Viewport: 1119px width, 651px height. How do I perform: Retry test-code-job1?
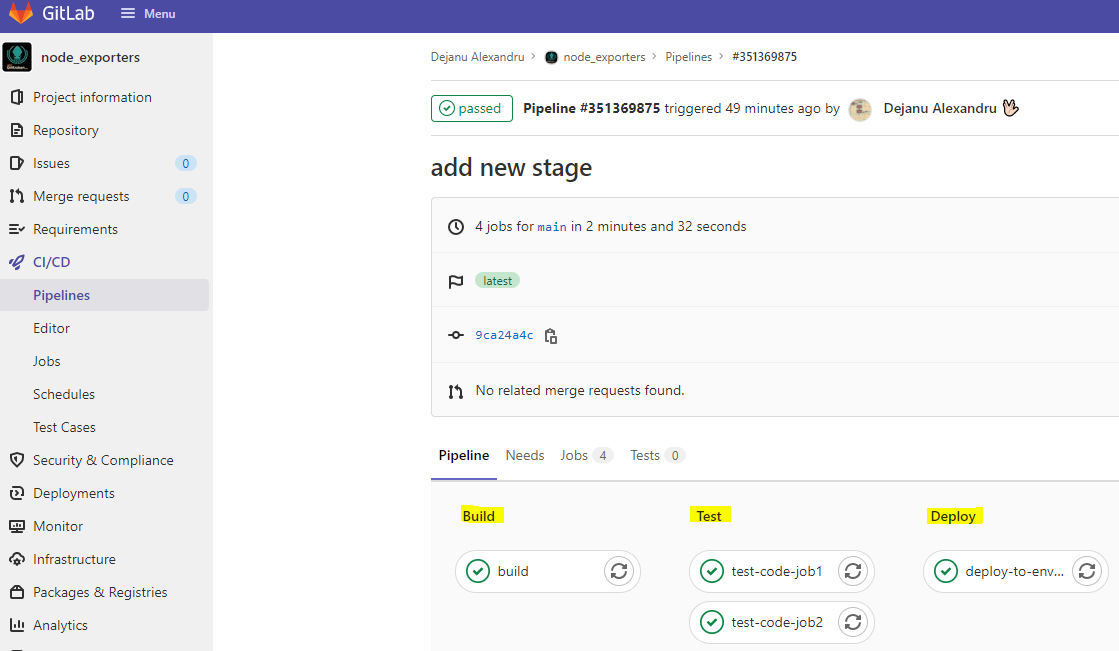853,571
